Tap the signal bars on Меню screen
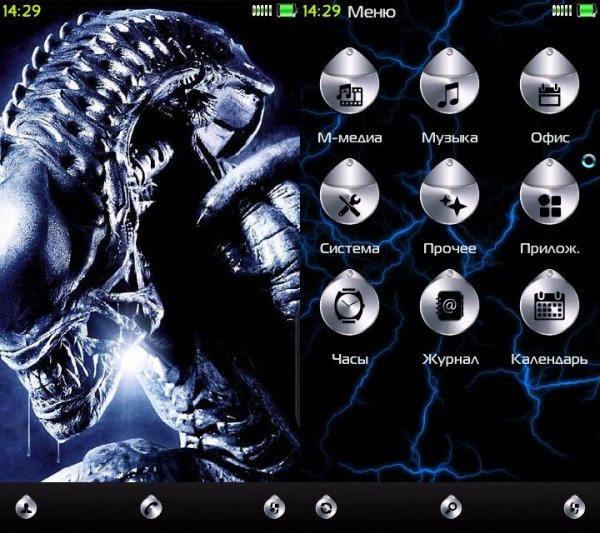Screen dimensions: 600x533 click(562, 10)
